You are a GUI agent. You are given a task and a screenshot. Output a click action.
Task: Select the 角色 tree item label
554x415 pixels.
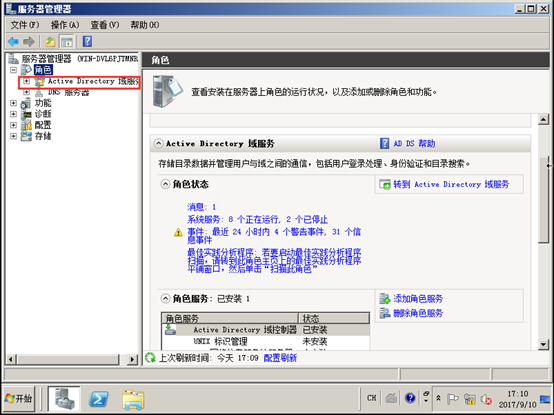pyautogui.click(x=43, y=70)
